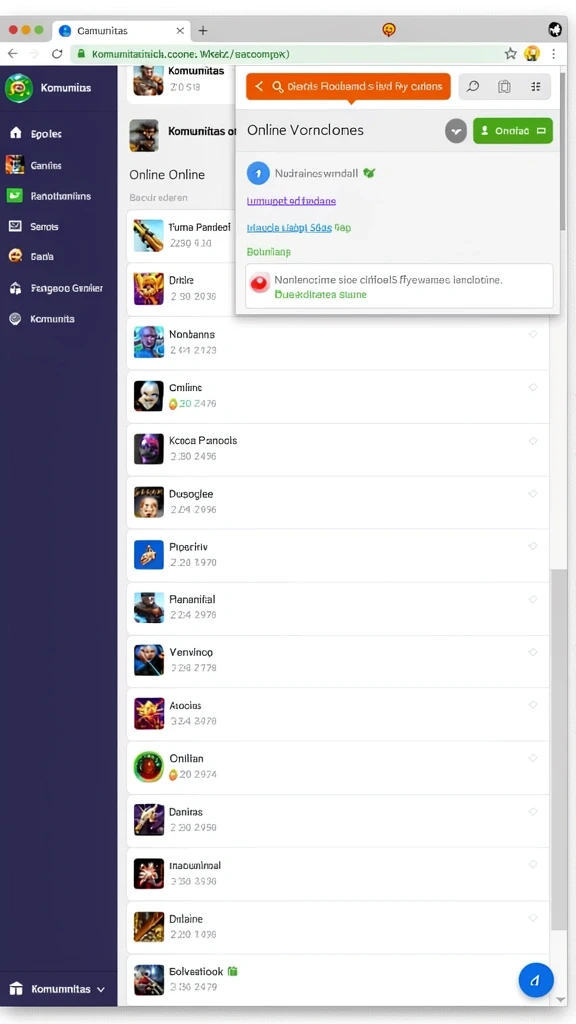Click the orange back arrow in popup header
Image resolution: width=576 pixels, height=1024 pixels.
click(x=259, y=86)
